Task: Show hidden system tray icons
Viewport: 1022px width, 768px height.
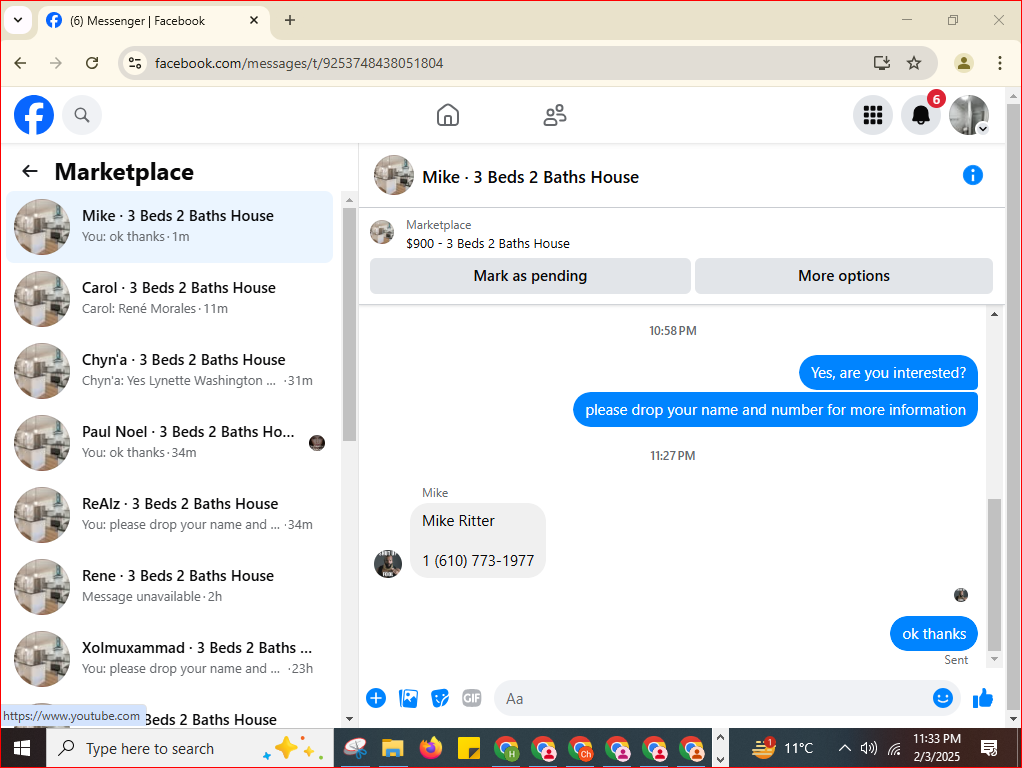Action: (x=844, y=748)
